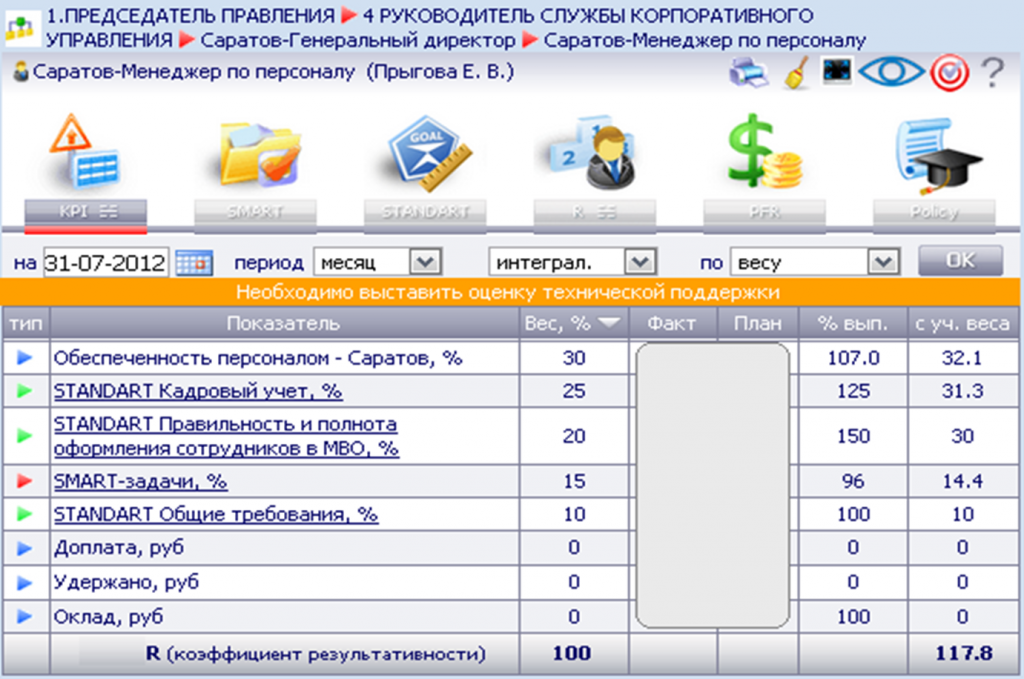This screenshot has height=679, width=1024.
Task: Sort by the Вес, % column header
Action: 573,323
